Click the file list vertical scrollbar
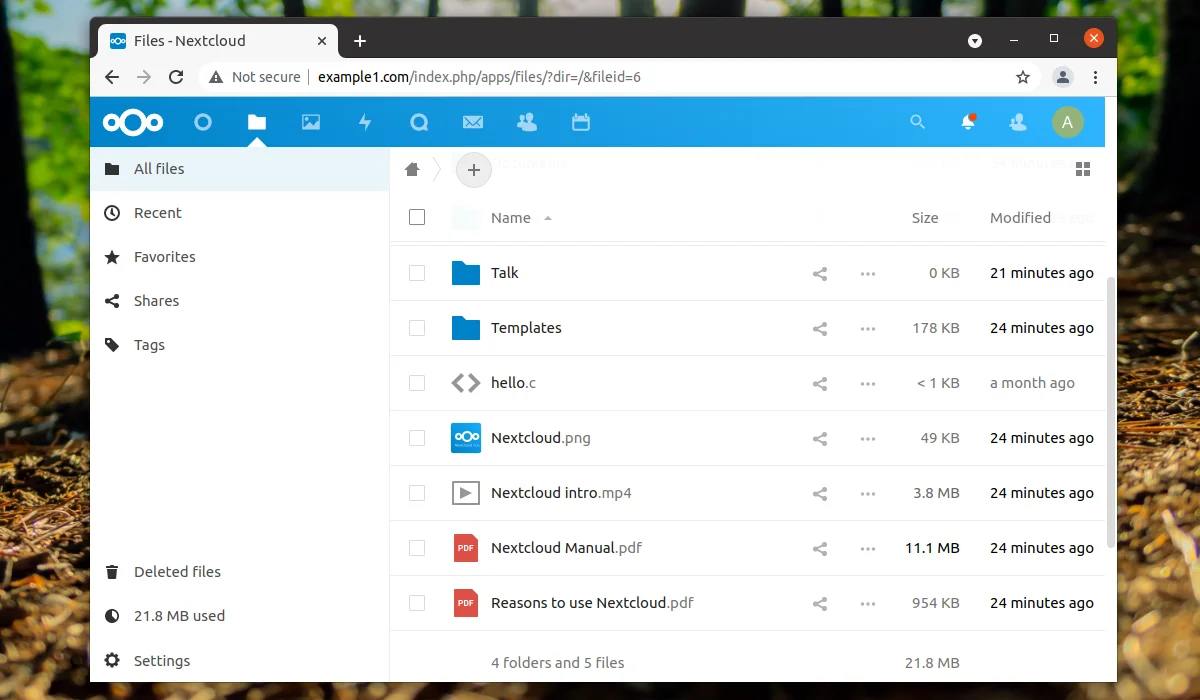 click(x=1110, y=412)
